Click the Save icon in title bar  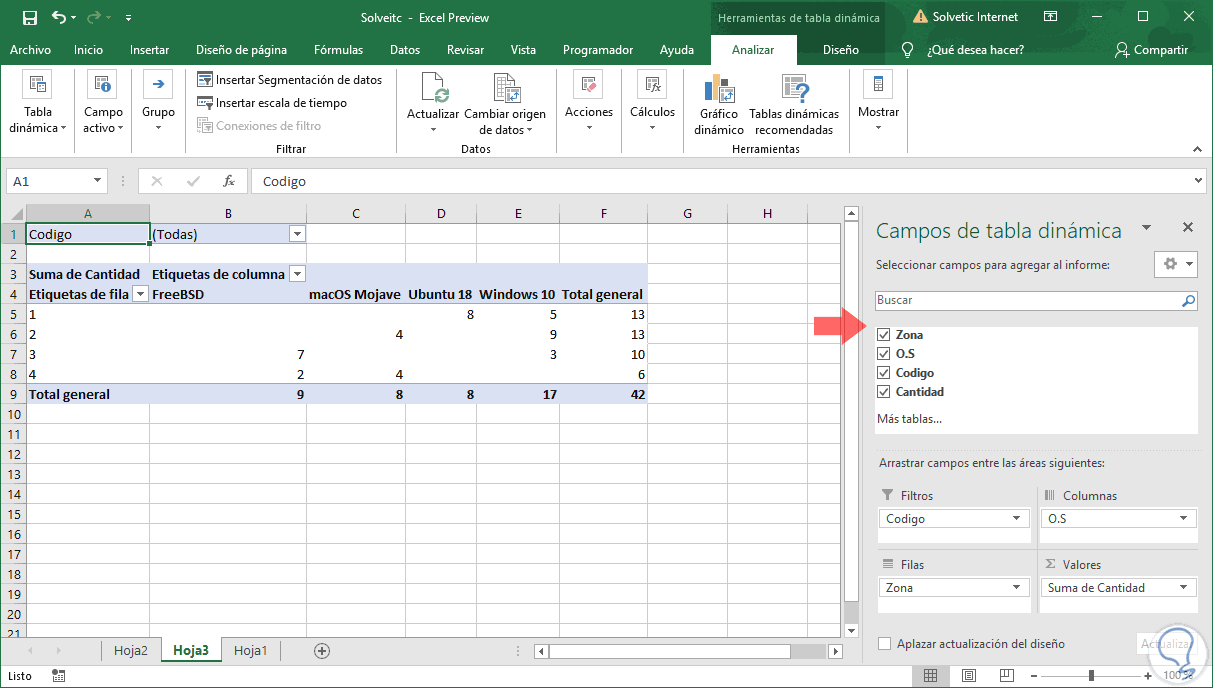29,18
